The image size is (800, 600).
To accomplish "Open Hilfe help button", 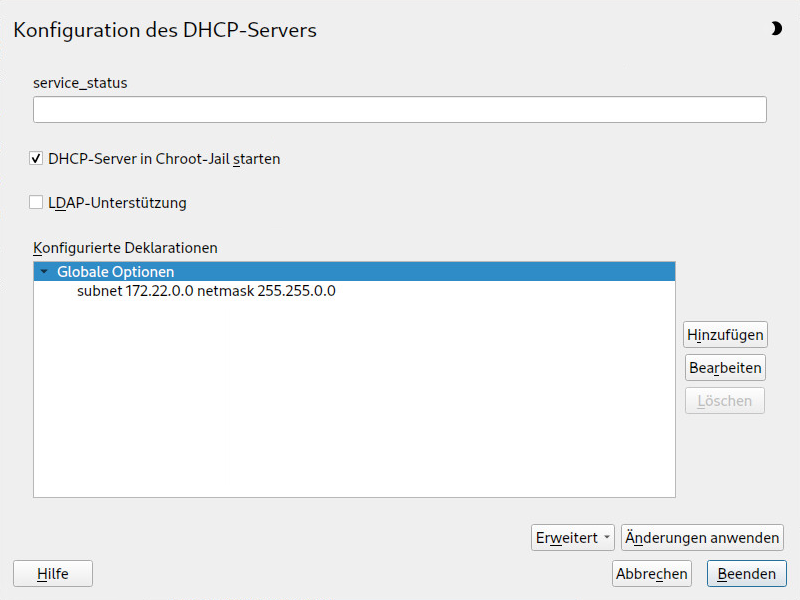I will pos(53,573).
